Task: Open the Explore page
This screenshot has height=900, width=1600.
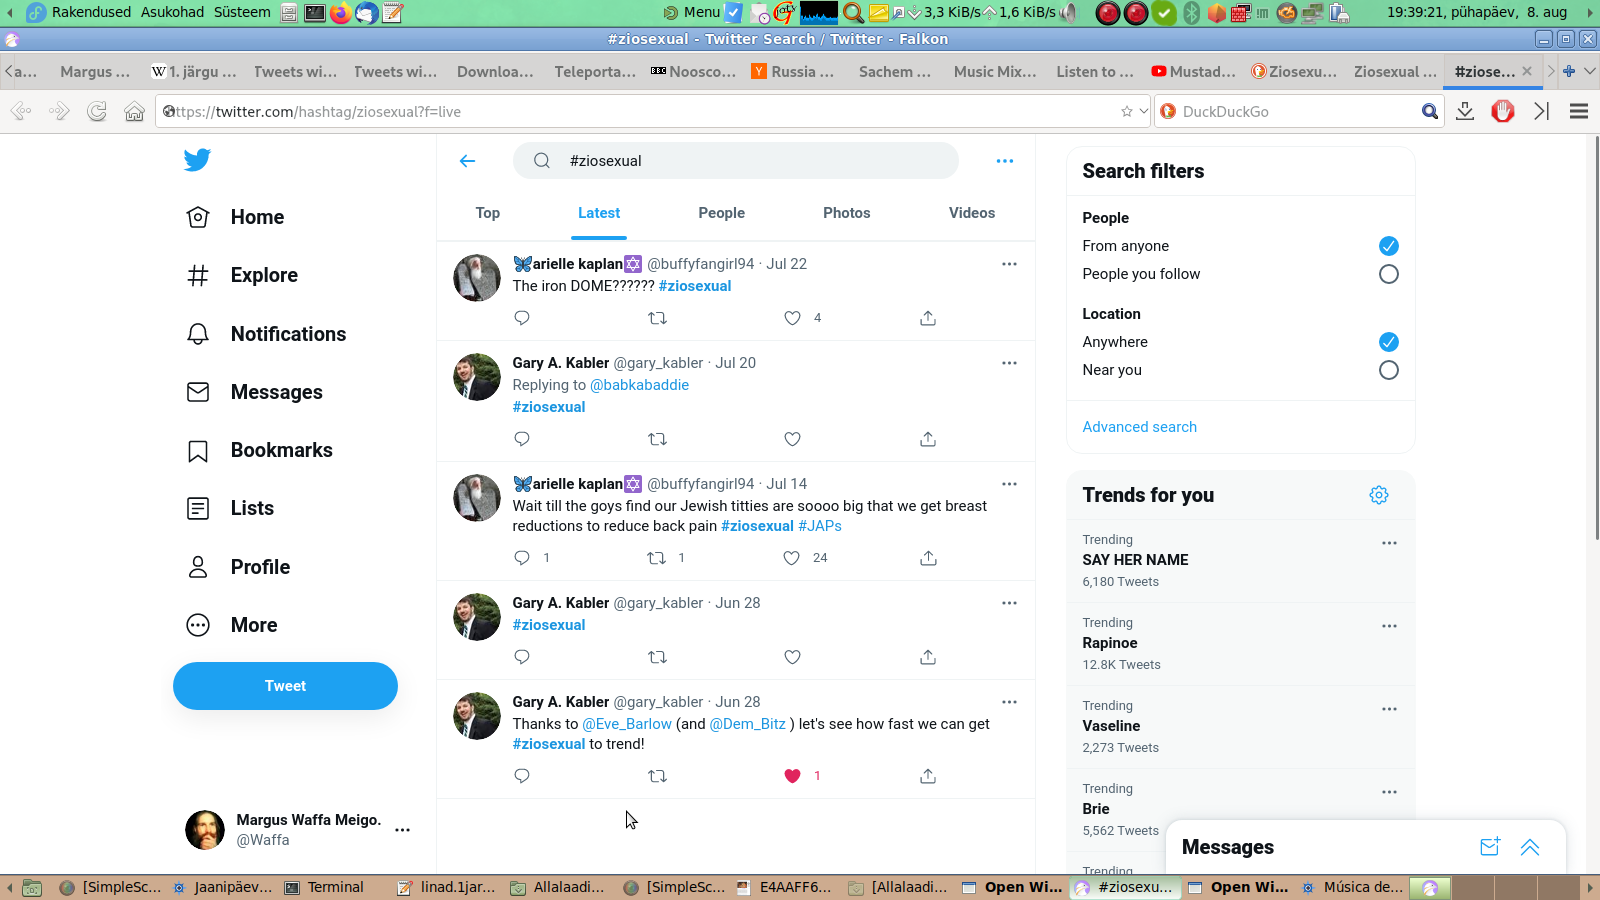Action: [243, 275]
